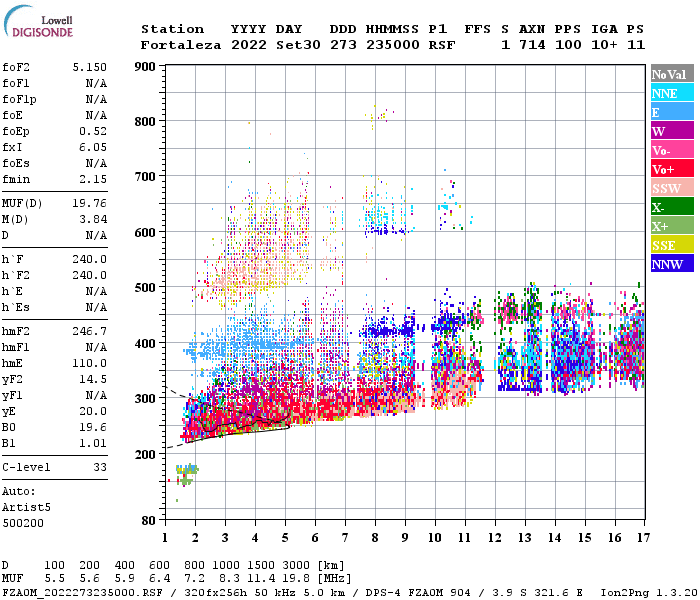Click the AXN value 714
The height and width of the screenshot is (600, 700).
(x=532, y=45)
